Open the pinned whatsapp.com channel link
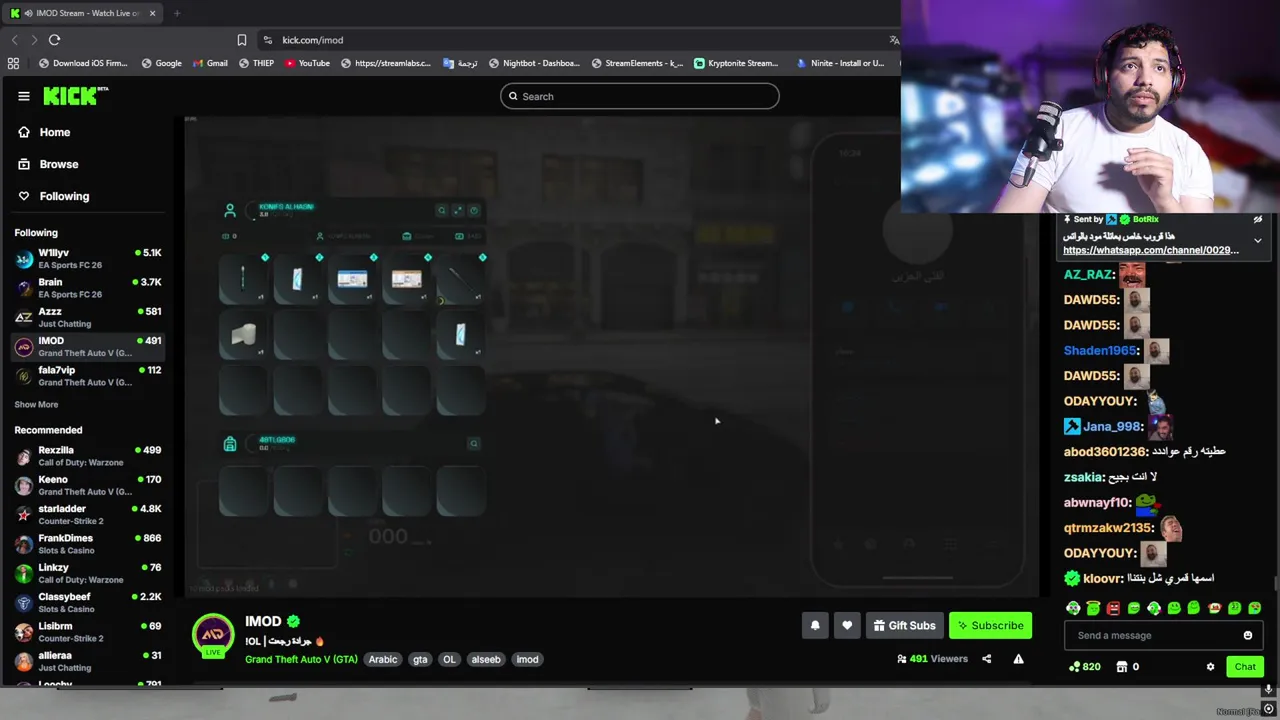Screen dimensions: 1280x720 (x=1150, y=250)
